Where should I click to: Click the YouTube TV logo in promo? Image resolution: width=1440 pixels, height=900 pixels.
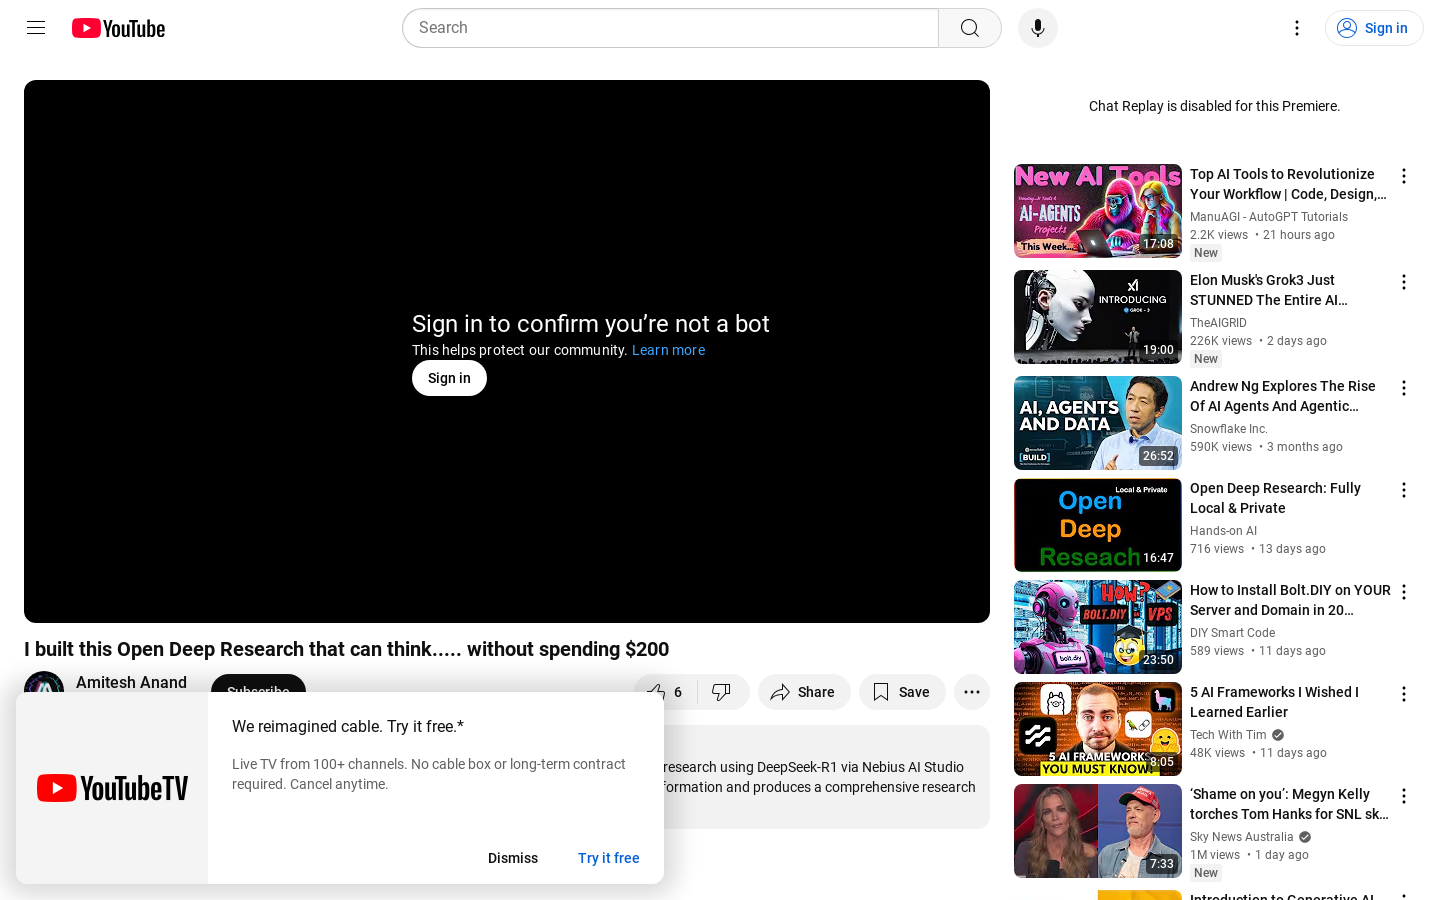click(x=112, y=788)
